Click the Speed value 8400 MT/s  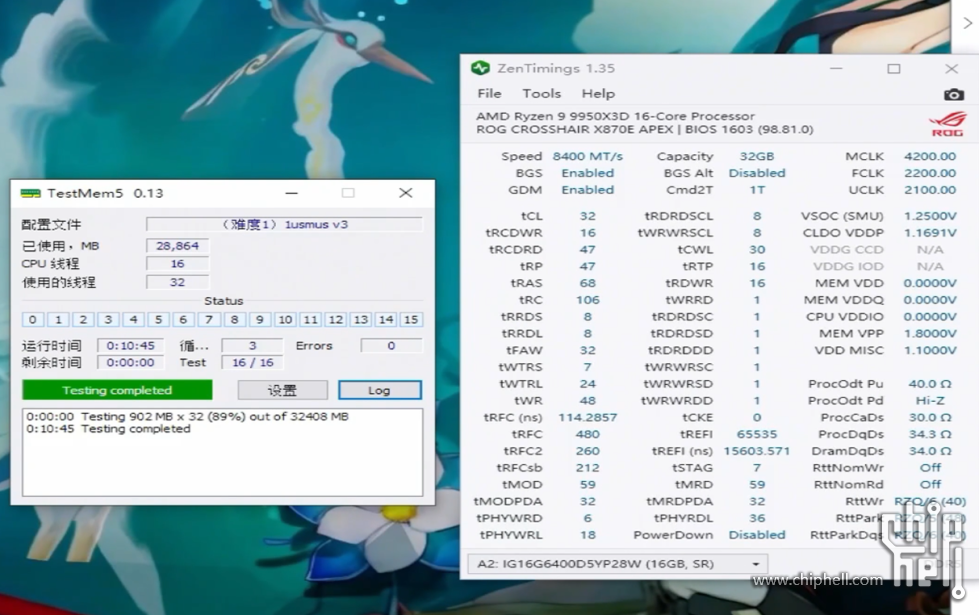(x=588, y=156)
